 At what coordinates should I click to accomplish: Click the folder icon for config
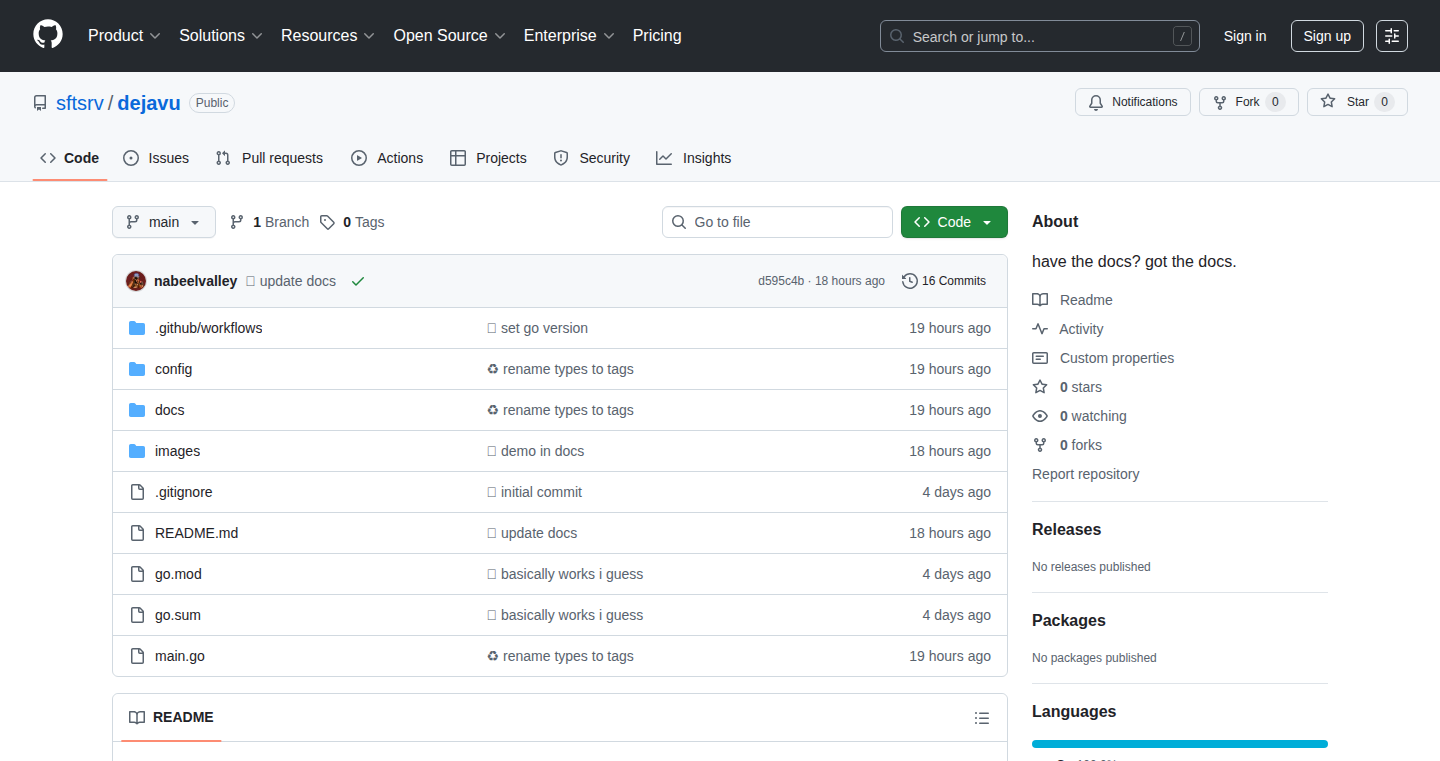coord(137,369)
